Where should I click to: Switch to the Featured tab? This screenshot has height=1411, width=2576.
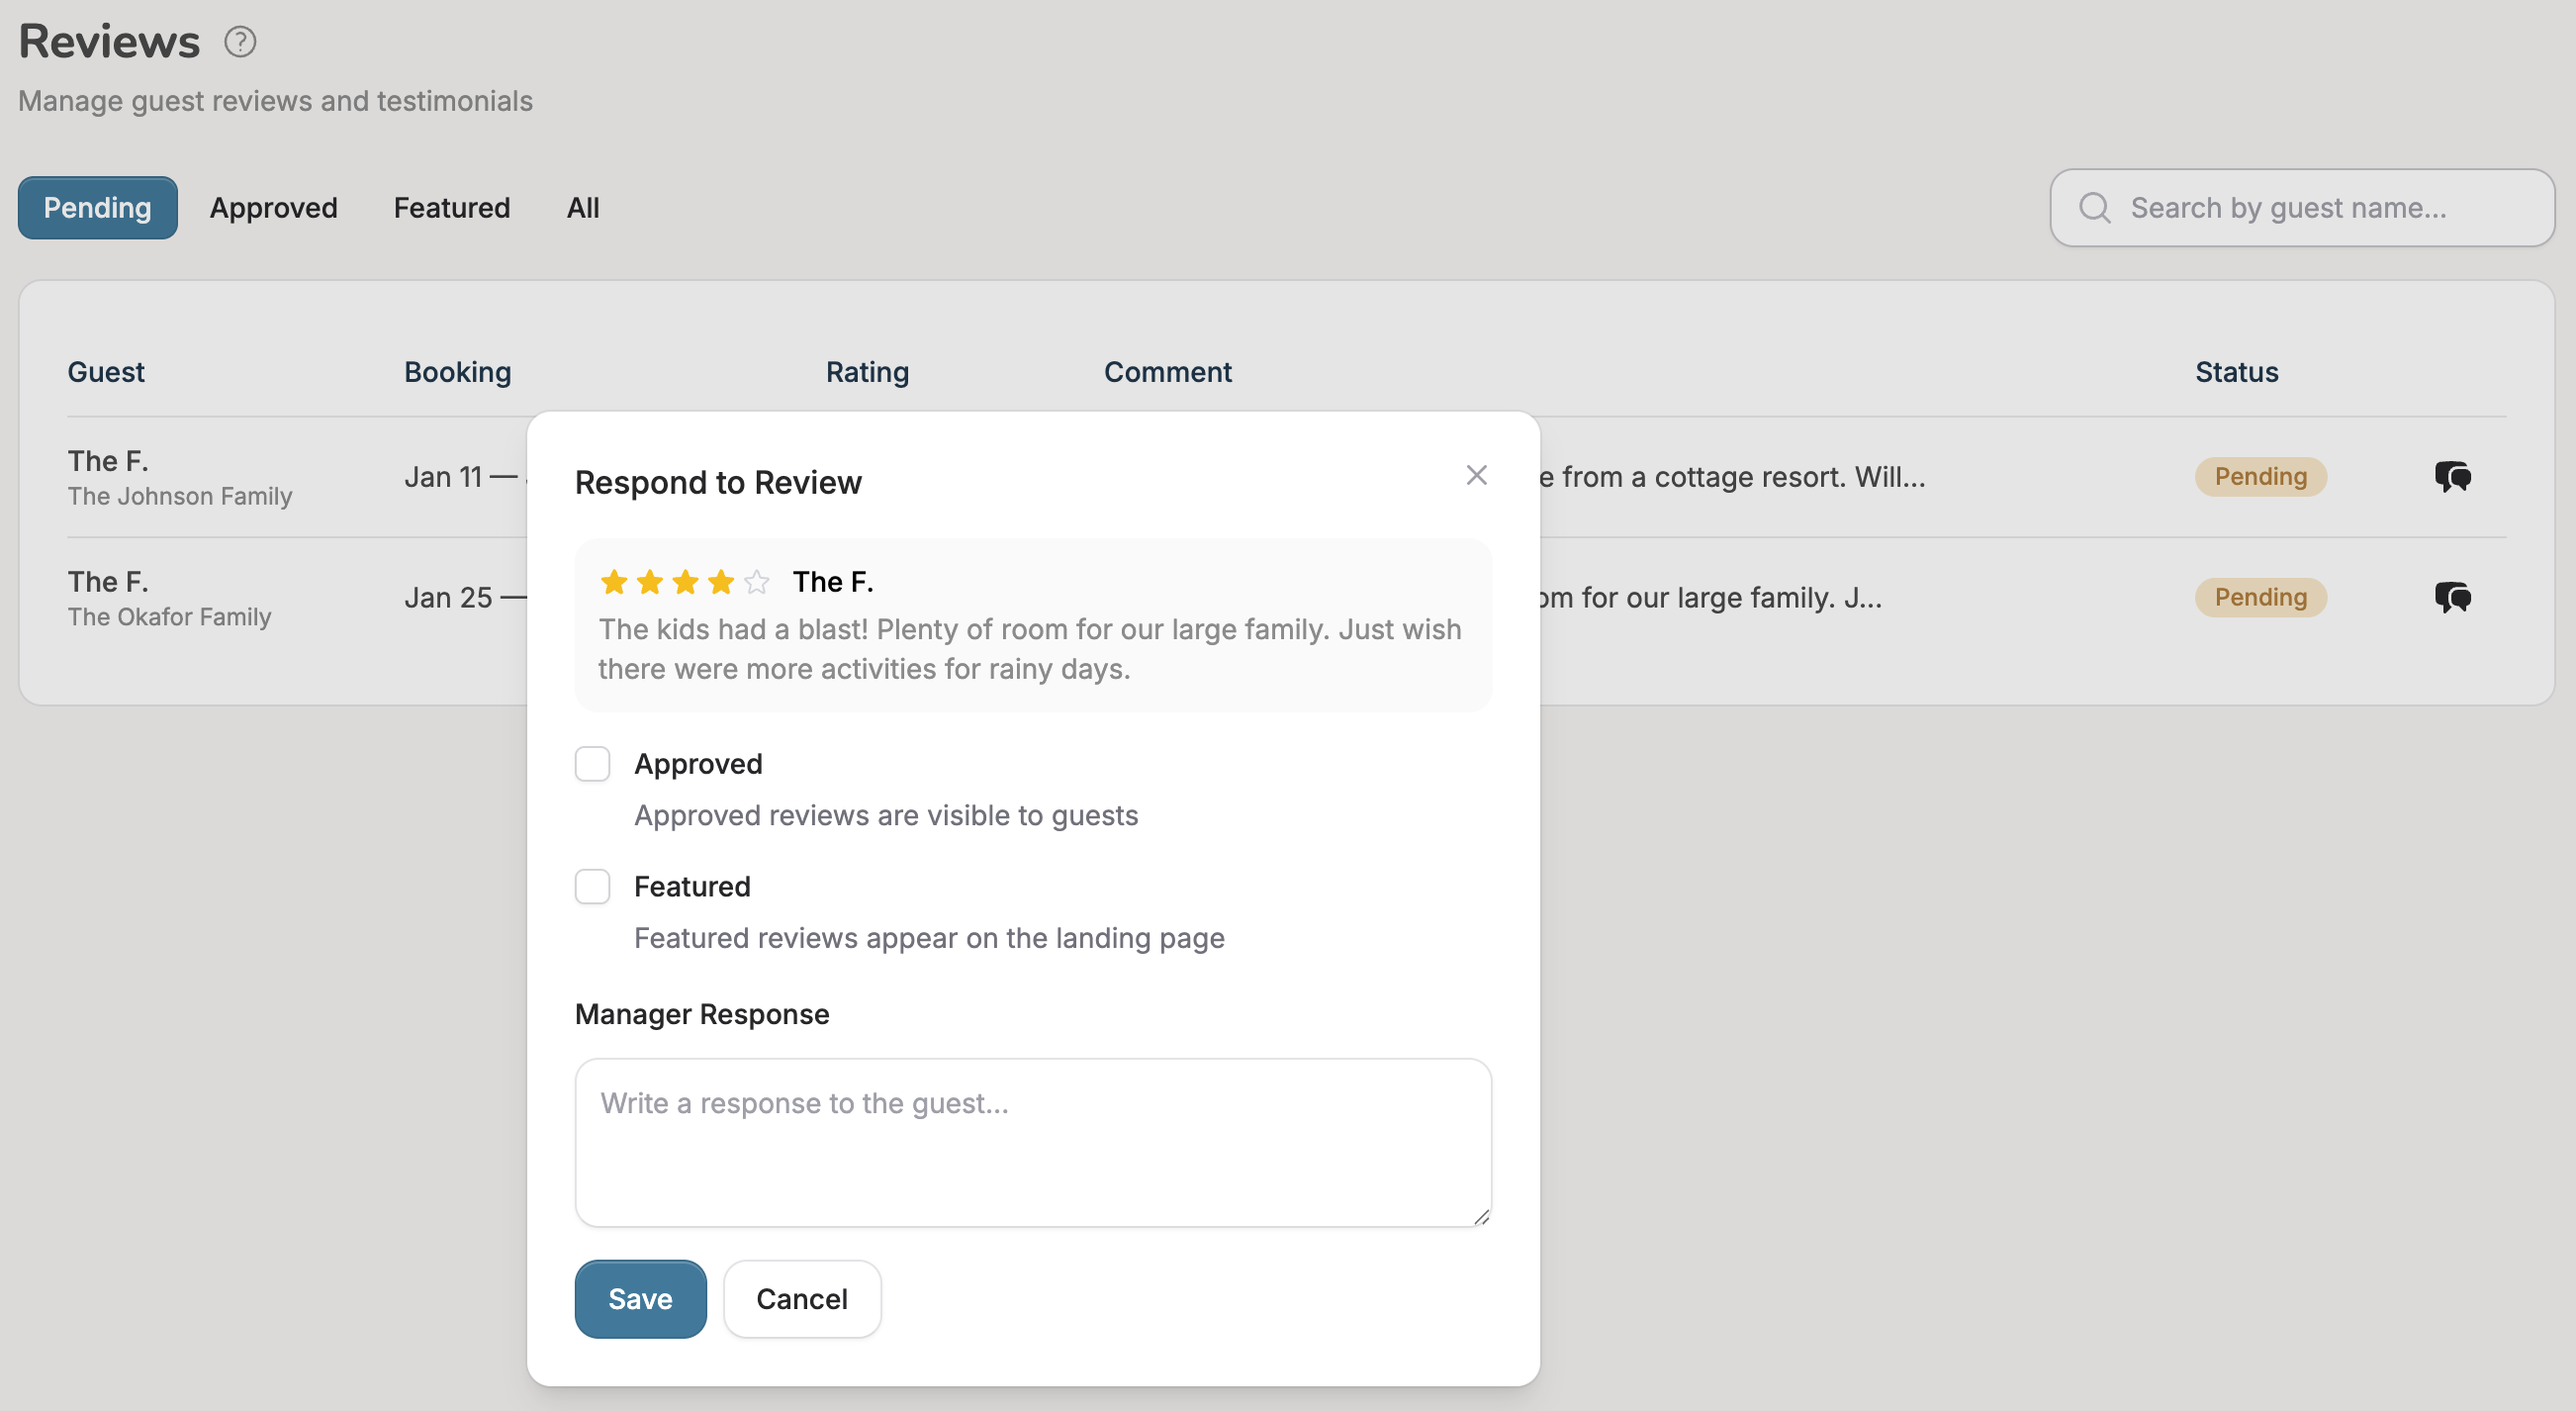(x=451, y=207)
